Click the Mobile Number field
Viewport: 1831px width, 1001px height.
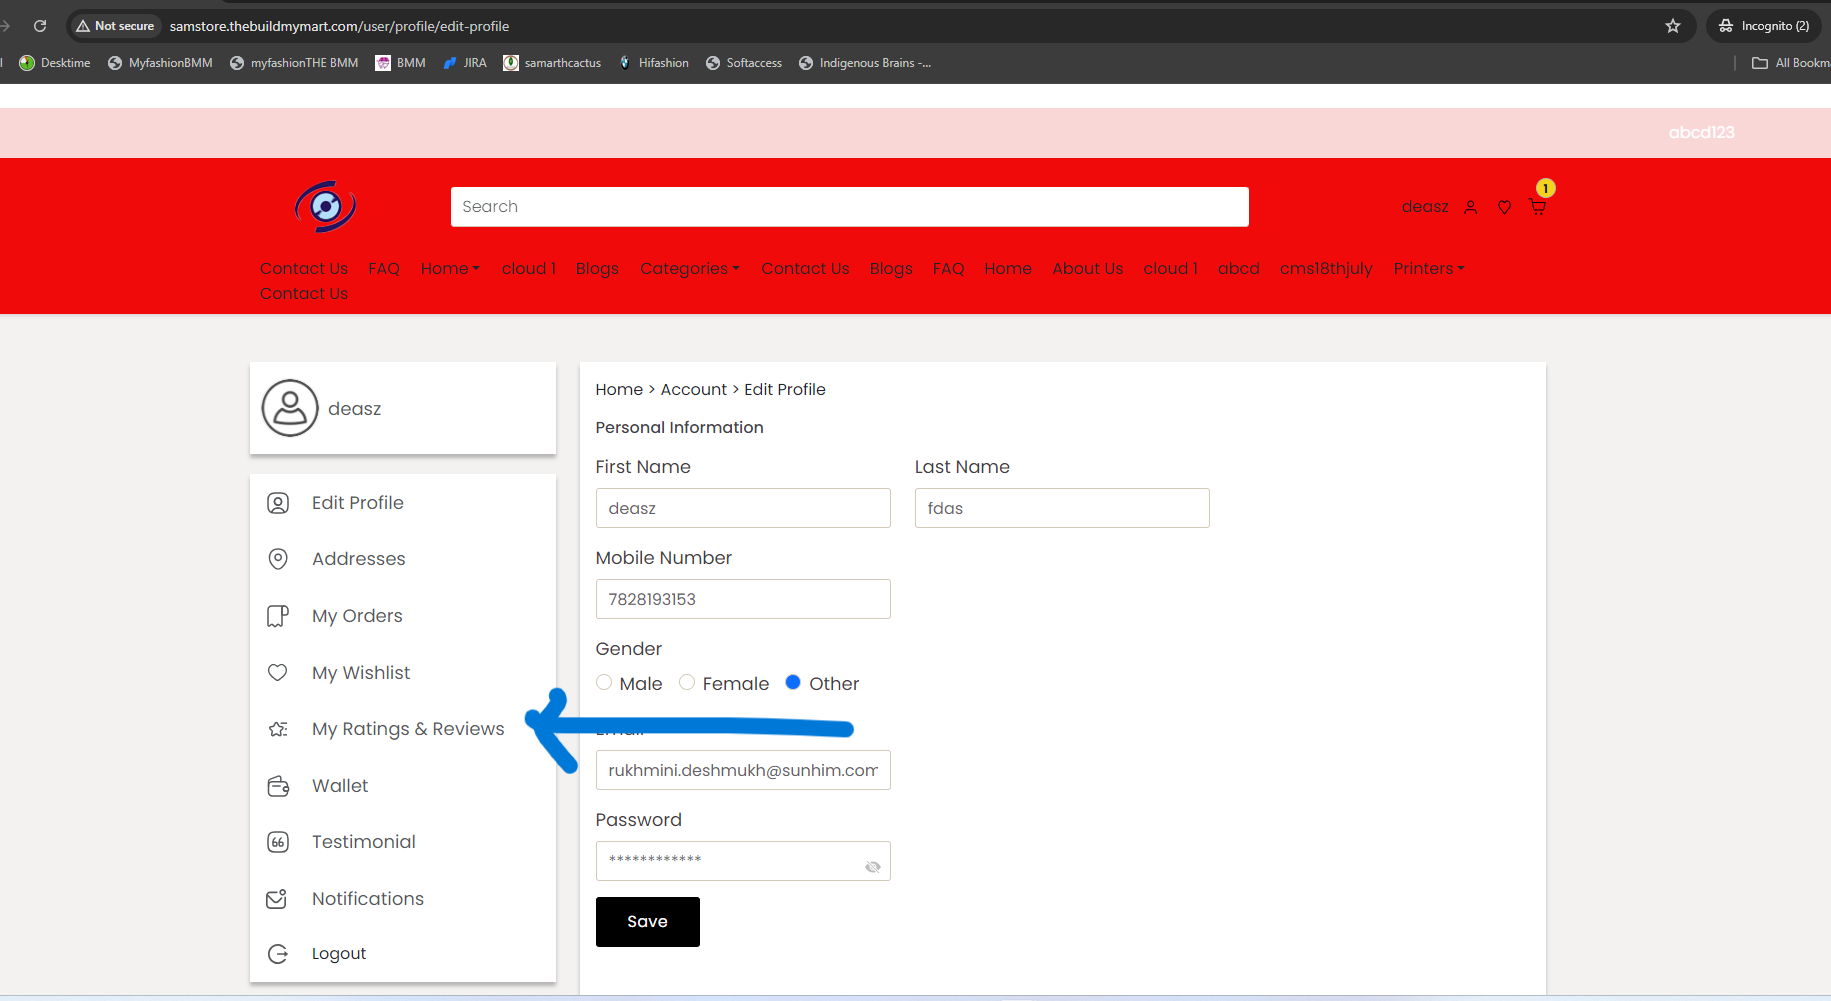pos(743,599)
